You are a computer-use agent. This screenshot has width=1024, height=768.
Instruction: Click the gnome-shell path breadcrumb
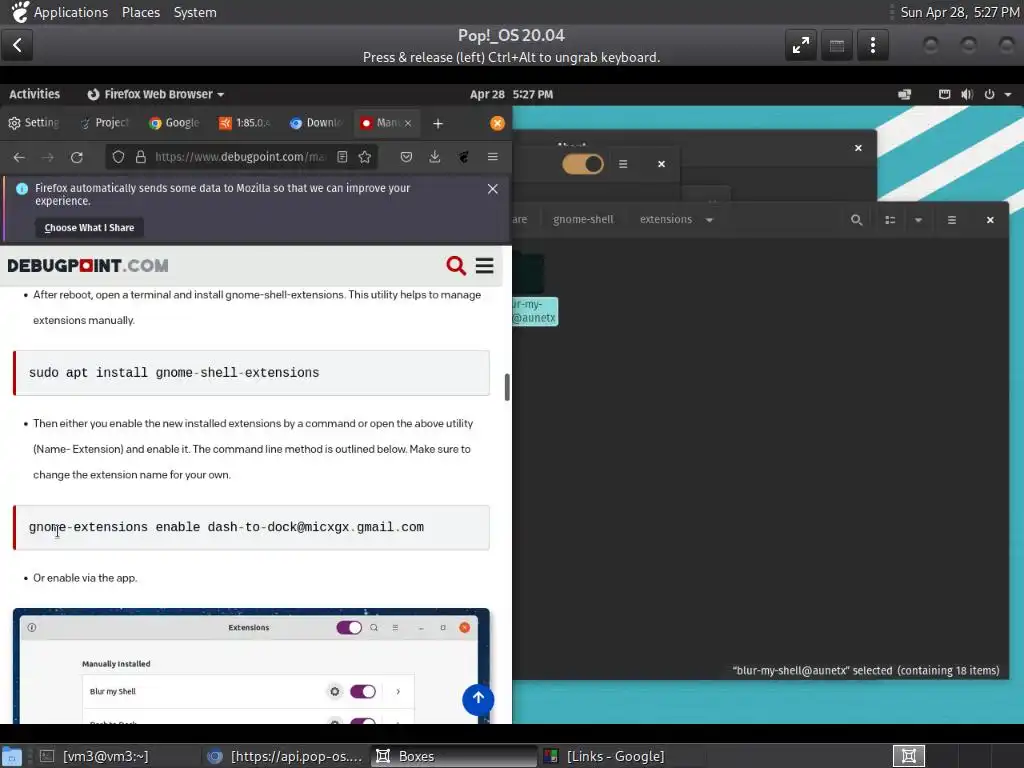(583, 219)
